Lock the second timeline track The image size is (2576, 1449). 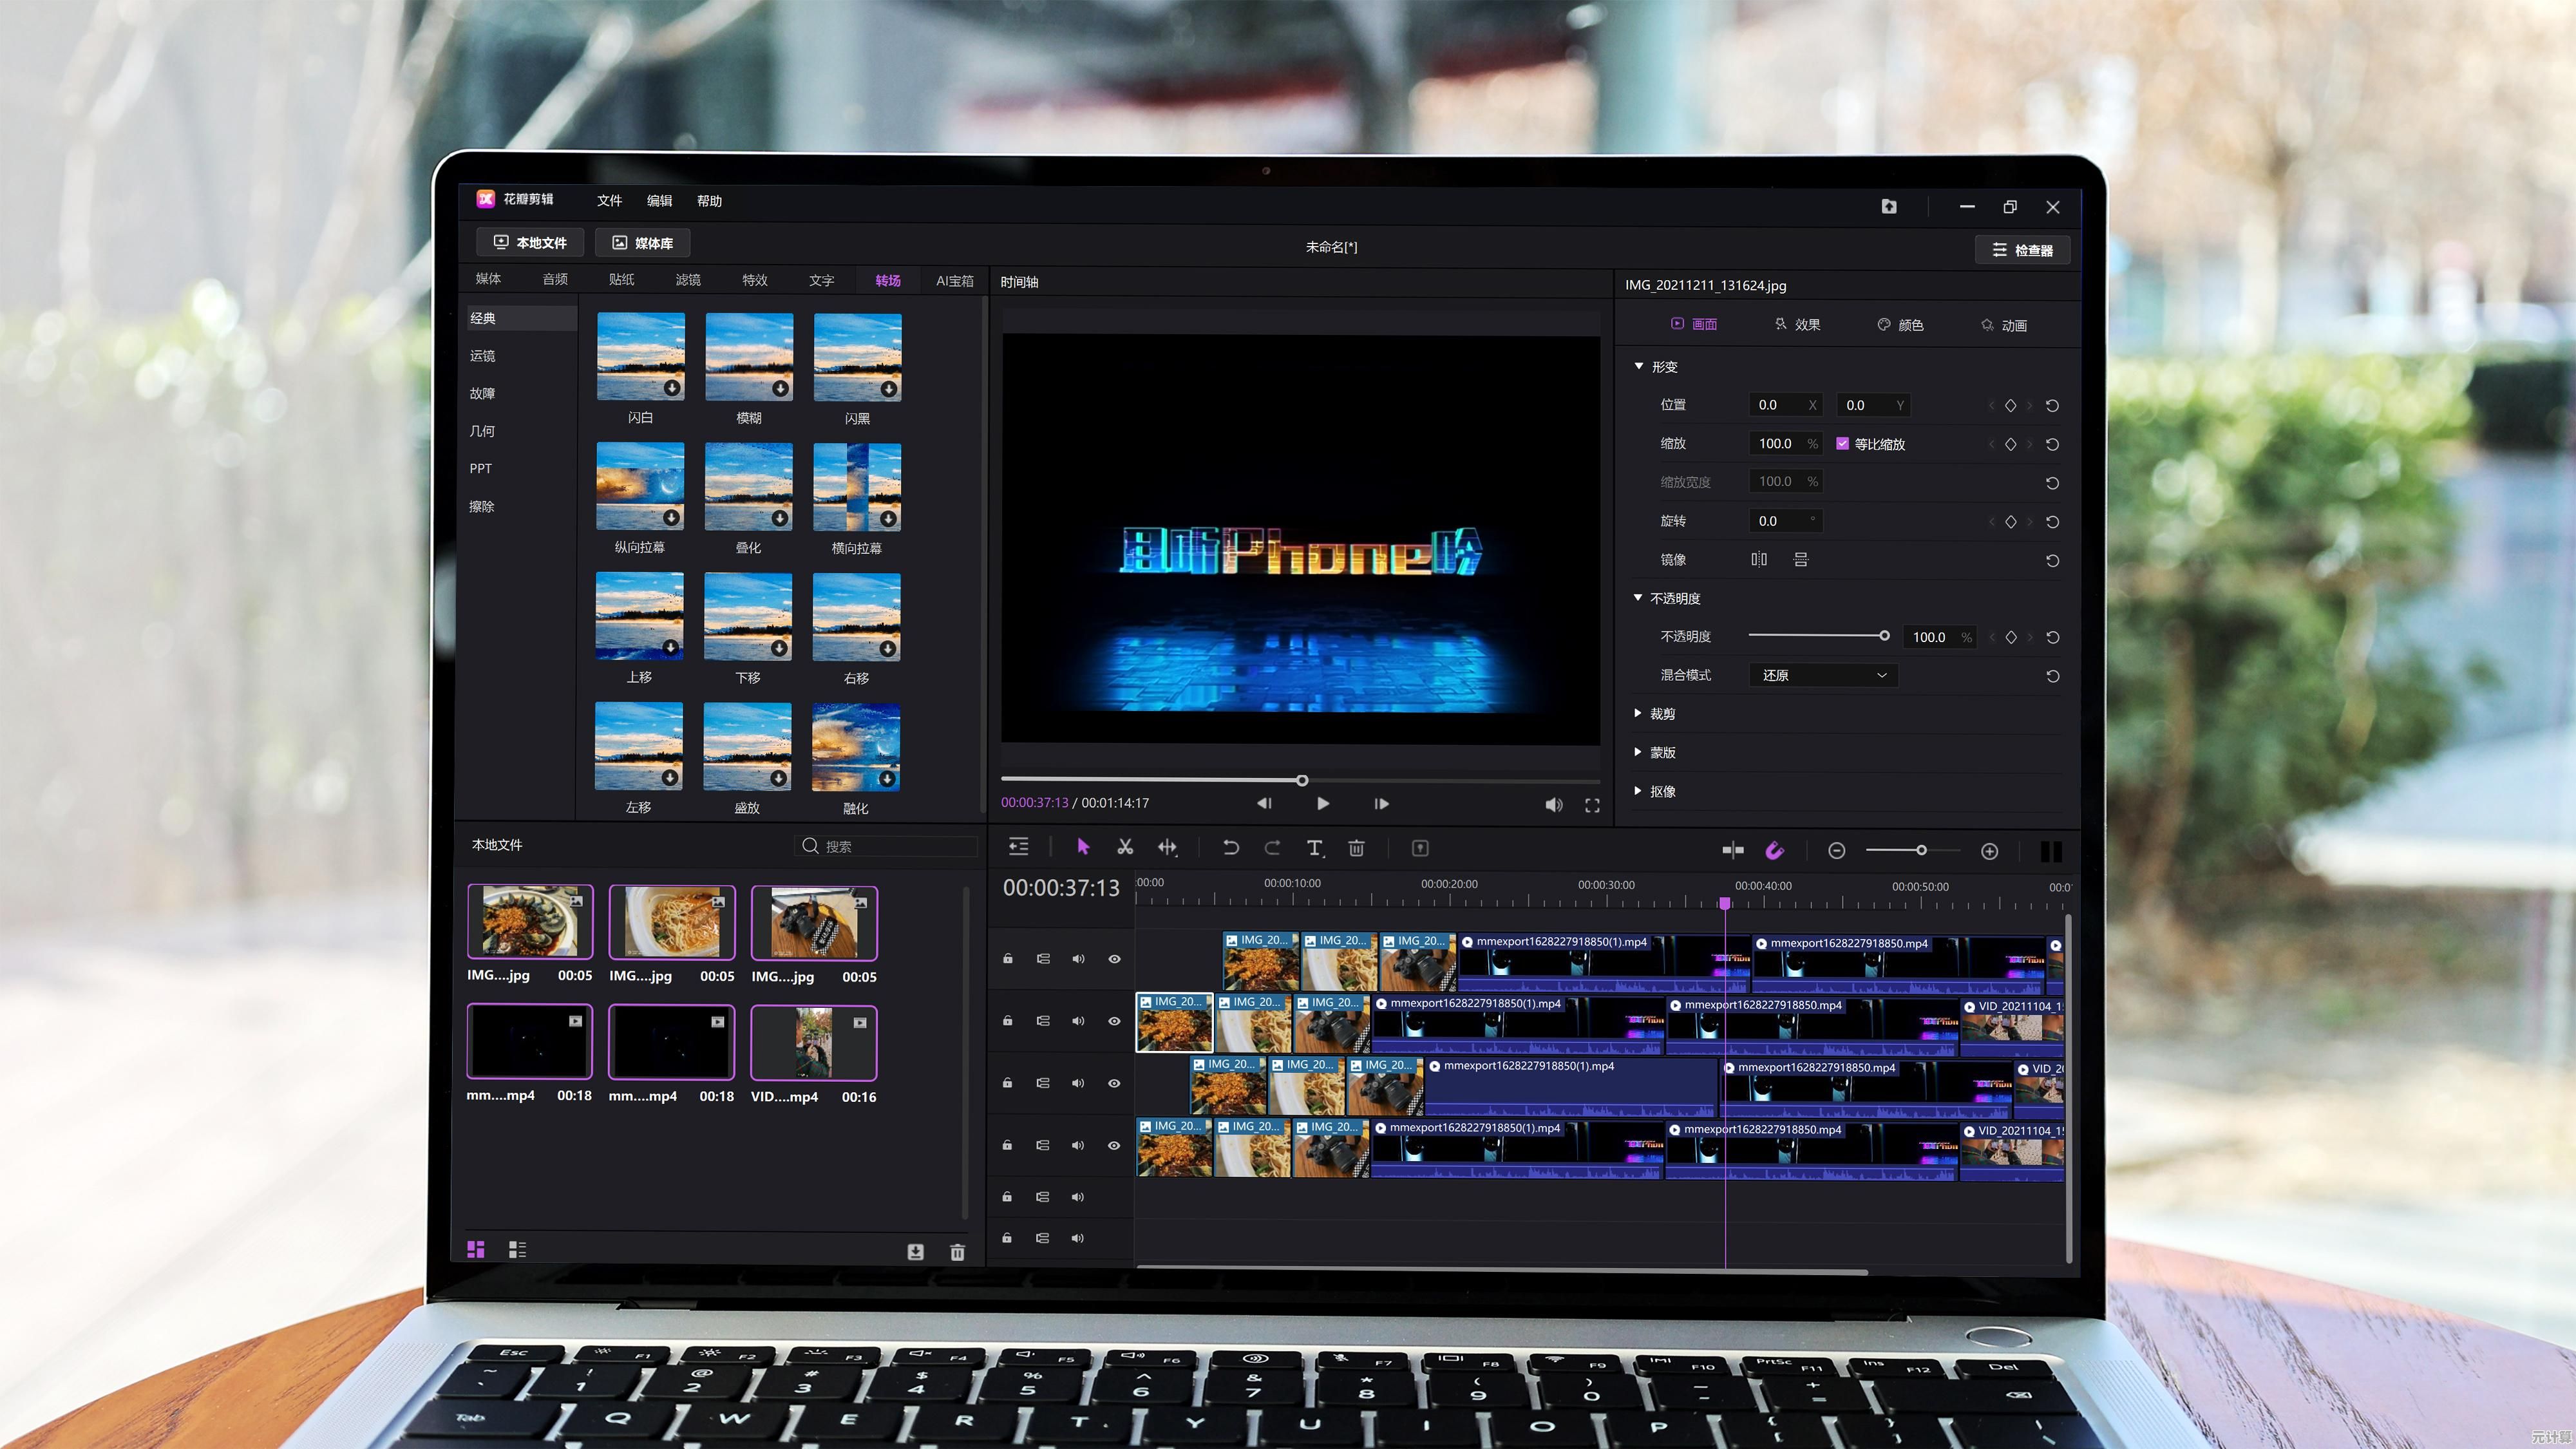tap(1008, 1021)
